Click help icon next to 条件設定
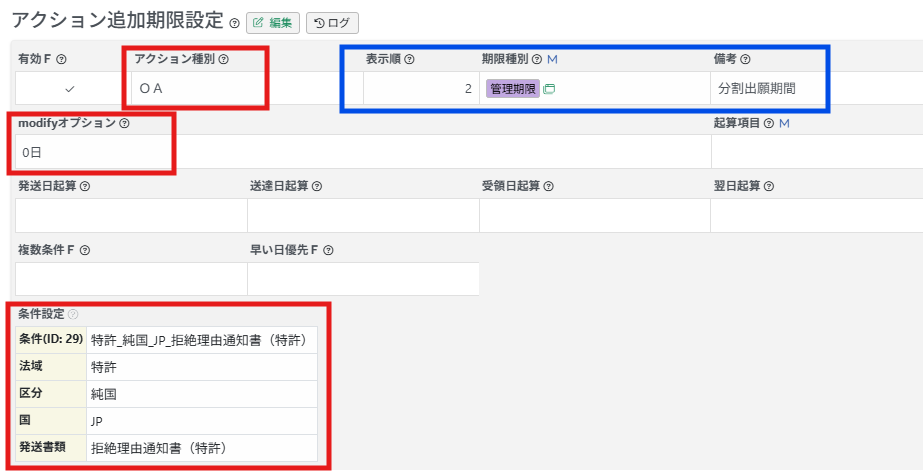Image resolution: width=923 pixels, height=471 pixels. 73,314
